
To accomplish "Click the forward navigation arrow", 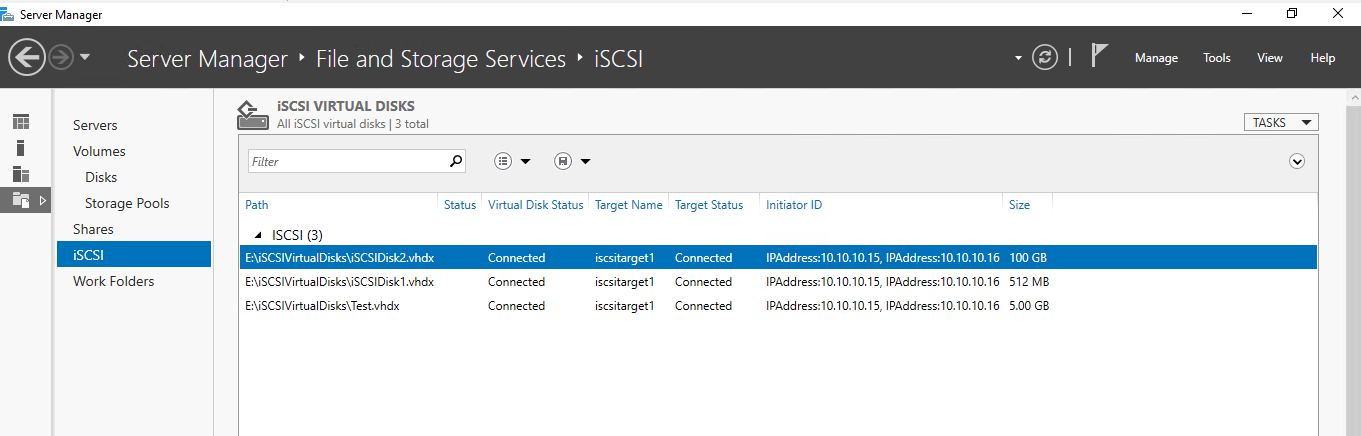I will pyautogui.click(x=61, y=57).
